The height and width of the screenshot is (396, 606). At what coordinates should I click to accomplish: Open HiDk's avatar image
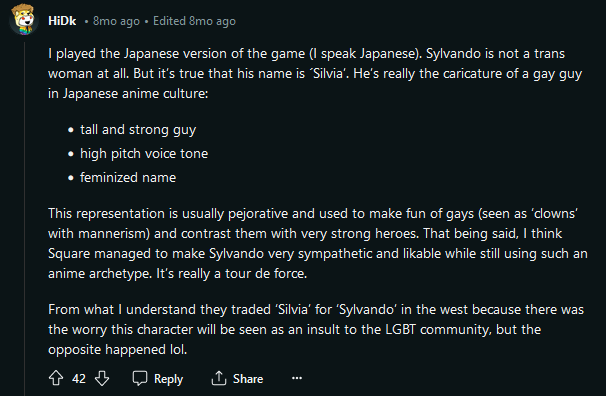point(24,19)
